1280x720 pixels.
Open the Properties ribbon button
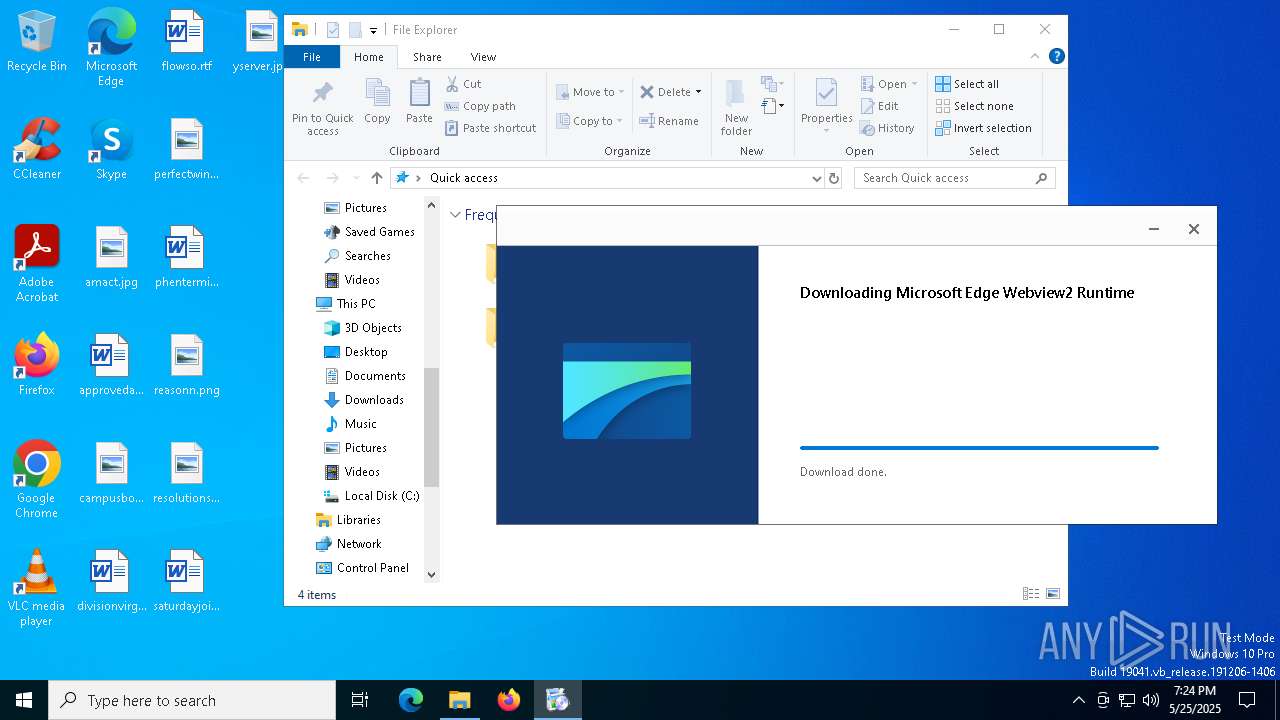826,106
